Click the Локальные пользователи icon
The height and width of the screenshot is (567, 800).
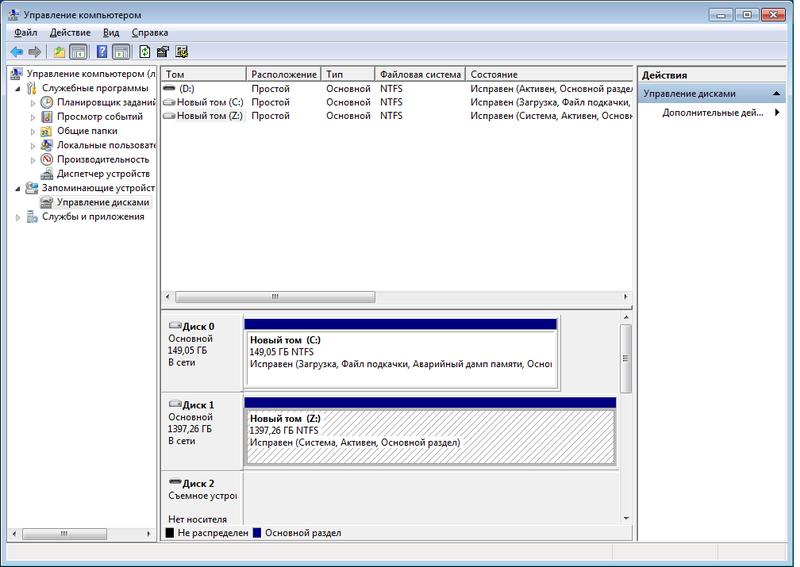pyautogui.click(x=46, y=145)
